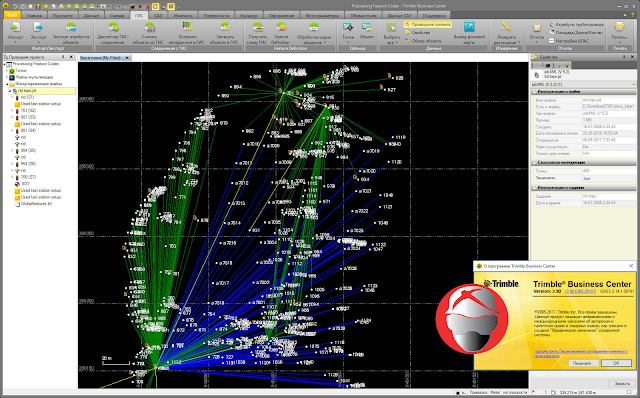Open the Импорт dropdown arrow

coord(16,42)
